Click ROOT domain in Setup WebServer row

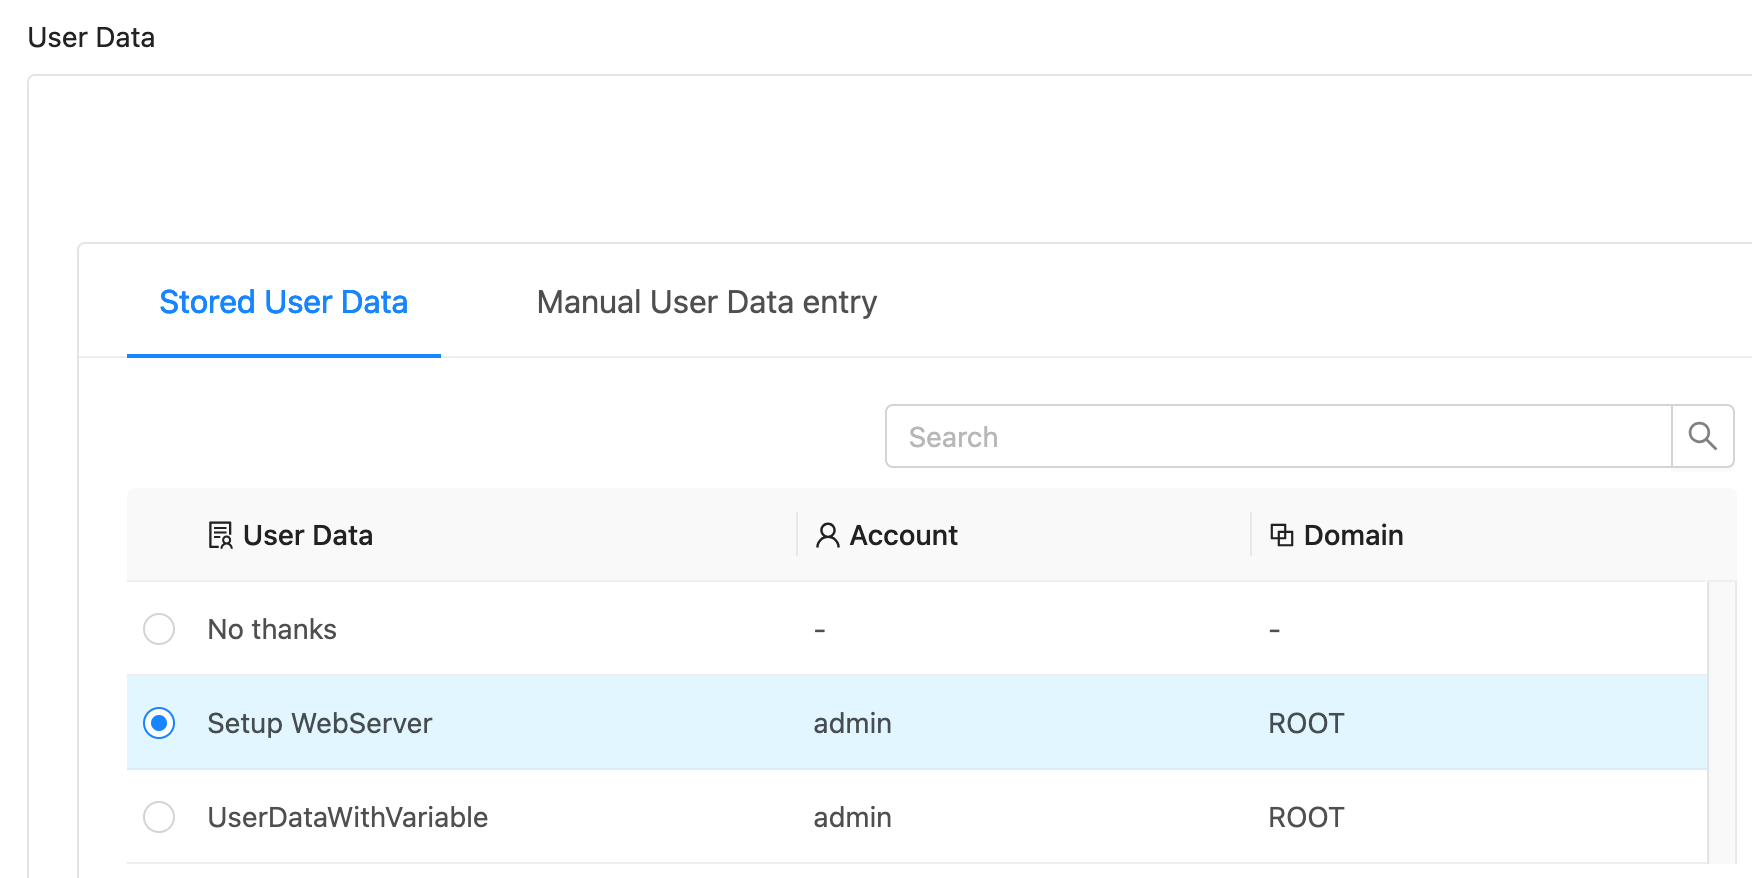pyautogui.click(x=1306, y=723)
